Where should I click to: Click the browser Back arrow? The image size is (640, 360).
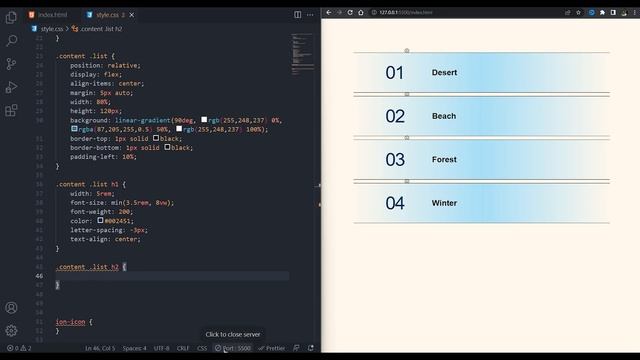point(329,13)
